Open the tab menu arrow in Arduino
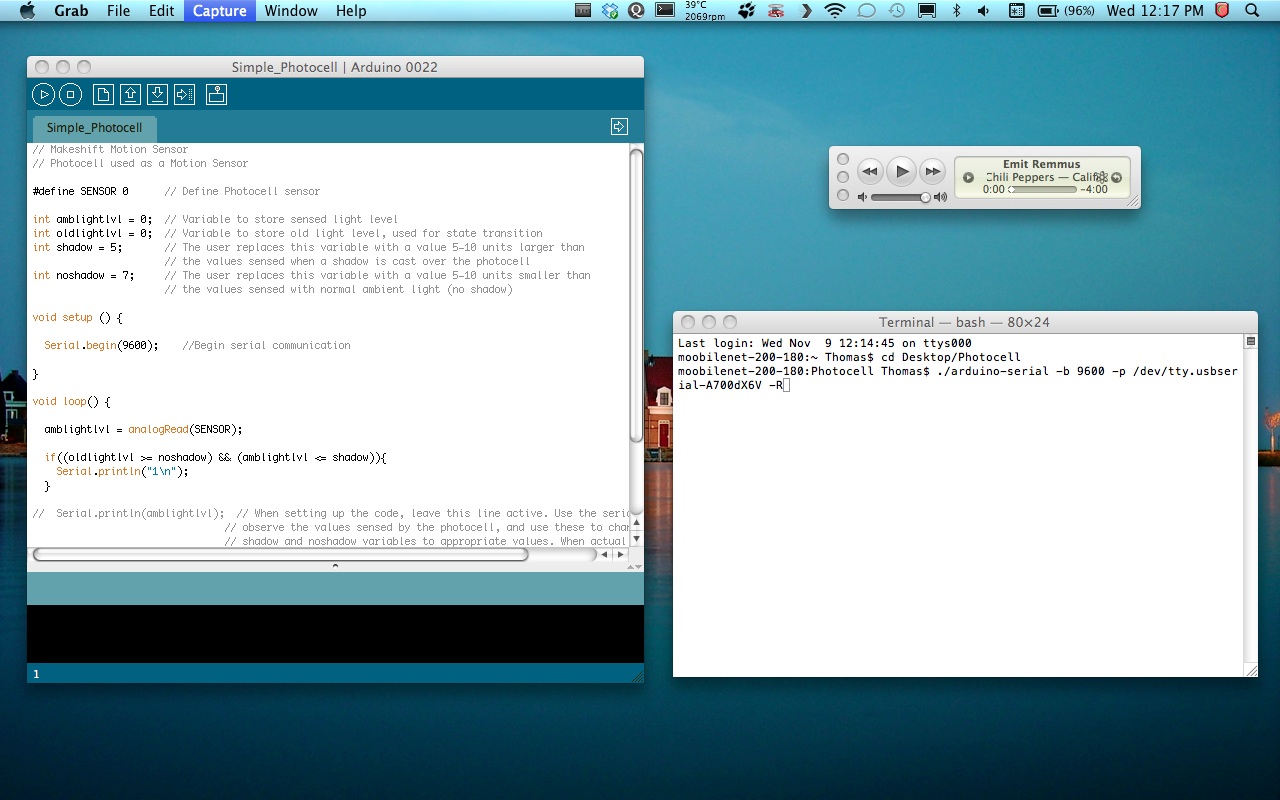This screenshot has height=800, width=1280. [x=619, y=126]
